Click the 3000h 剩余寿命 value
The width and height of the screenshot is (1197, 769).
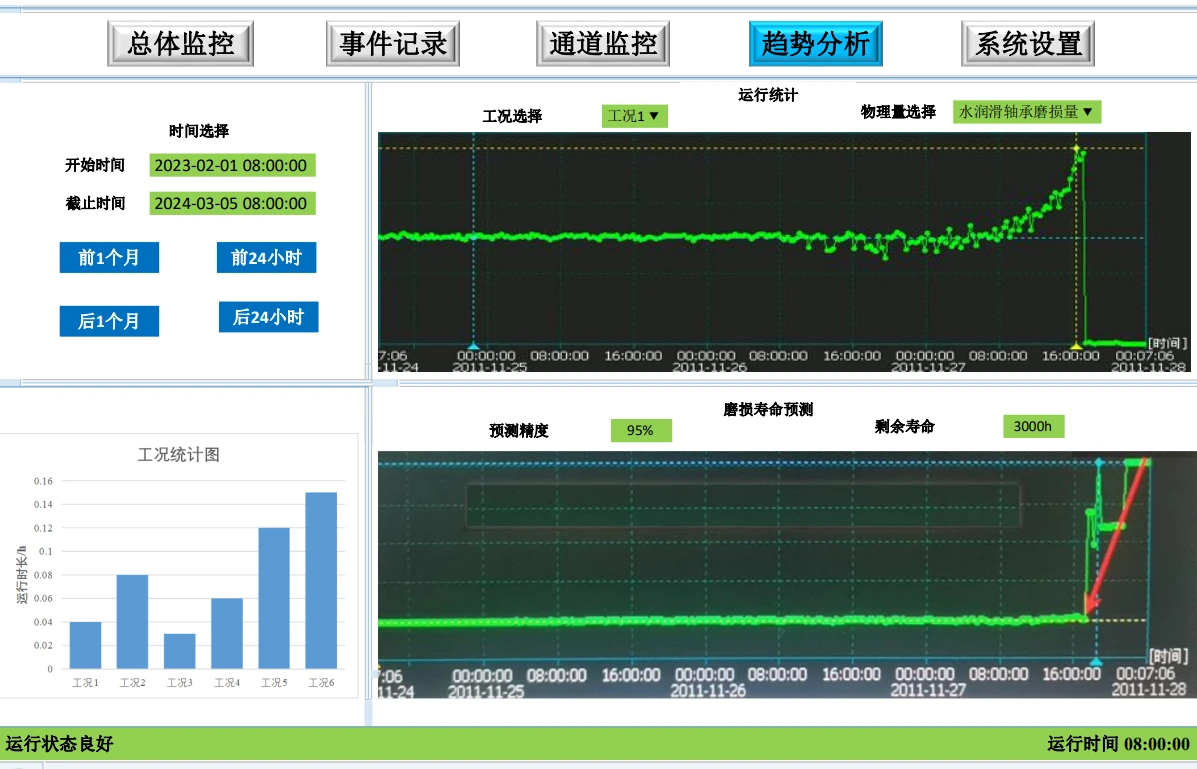(x=1034, y=426)
